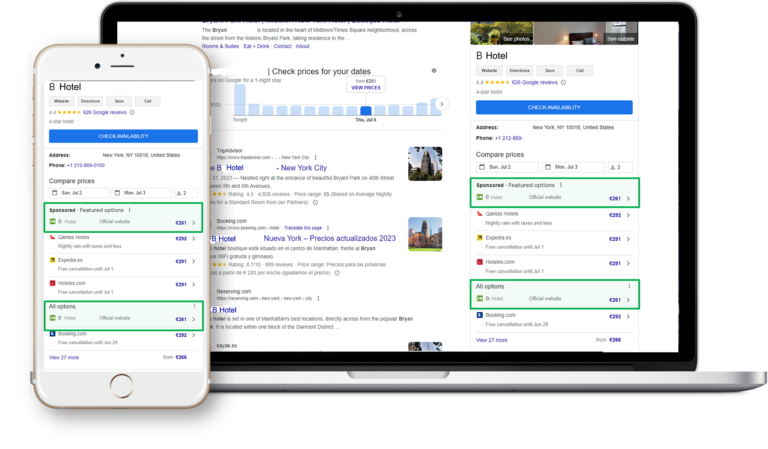
Task: Open Sponsored options kebab menu on laptop panel
Action: pyautogui.click(x=561, y=185)
